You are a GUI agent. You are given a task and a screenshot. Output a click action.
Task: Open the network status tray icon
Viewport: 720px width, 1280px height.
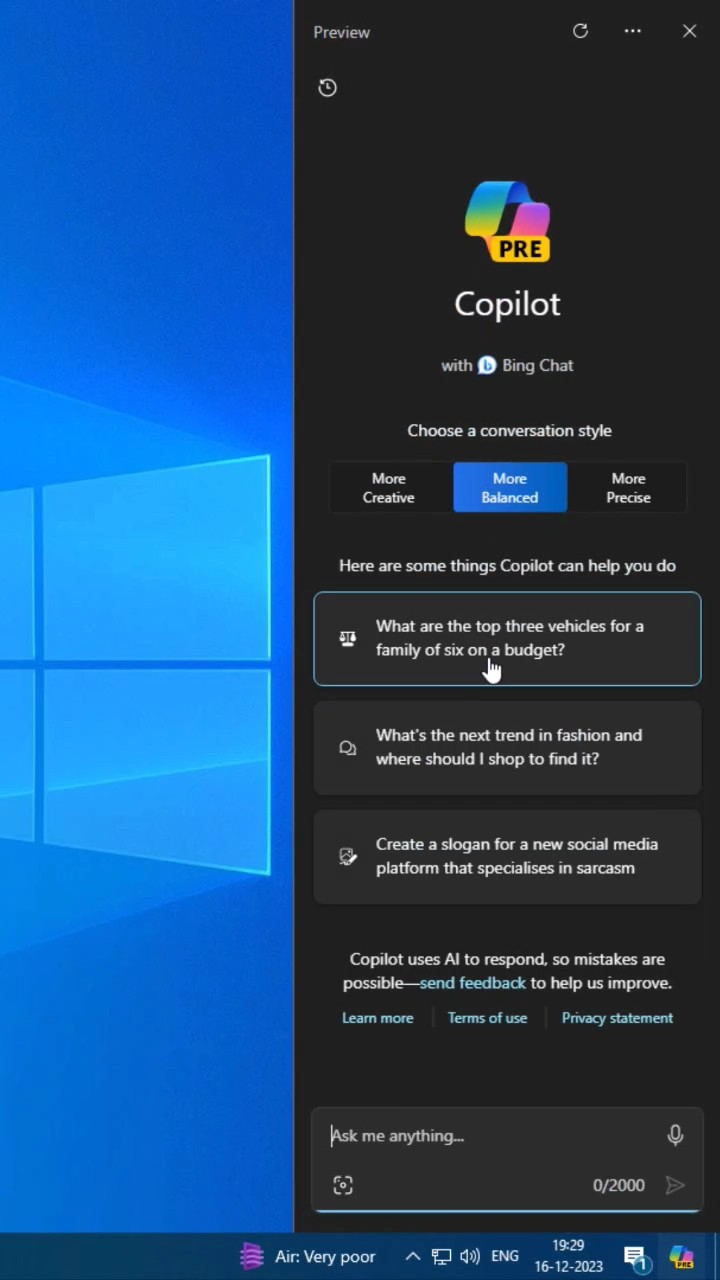point(441,1256)
